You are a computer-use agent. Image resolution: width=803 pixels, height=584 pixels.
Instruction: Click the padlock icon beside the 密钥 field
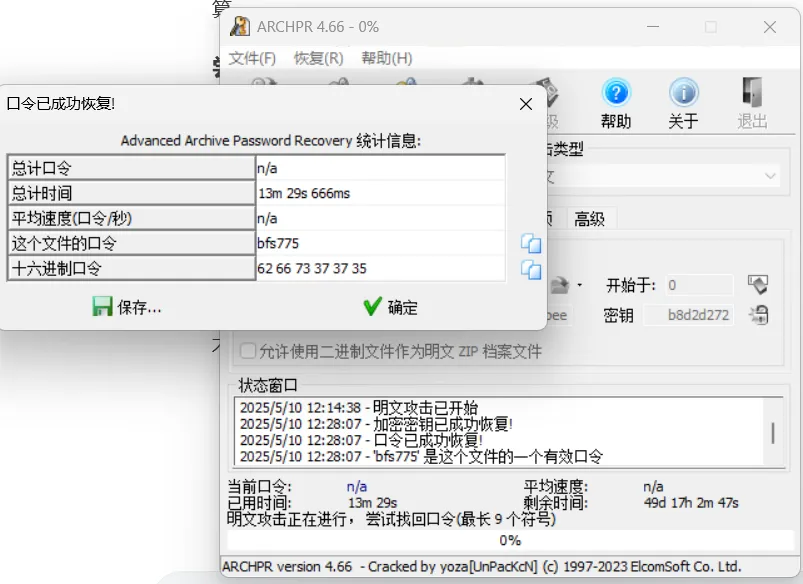click(x=758, y=315)
